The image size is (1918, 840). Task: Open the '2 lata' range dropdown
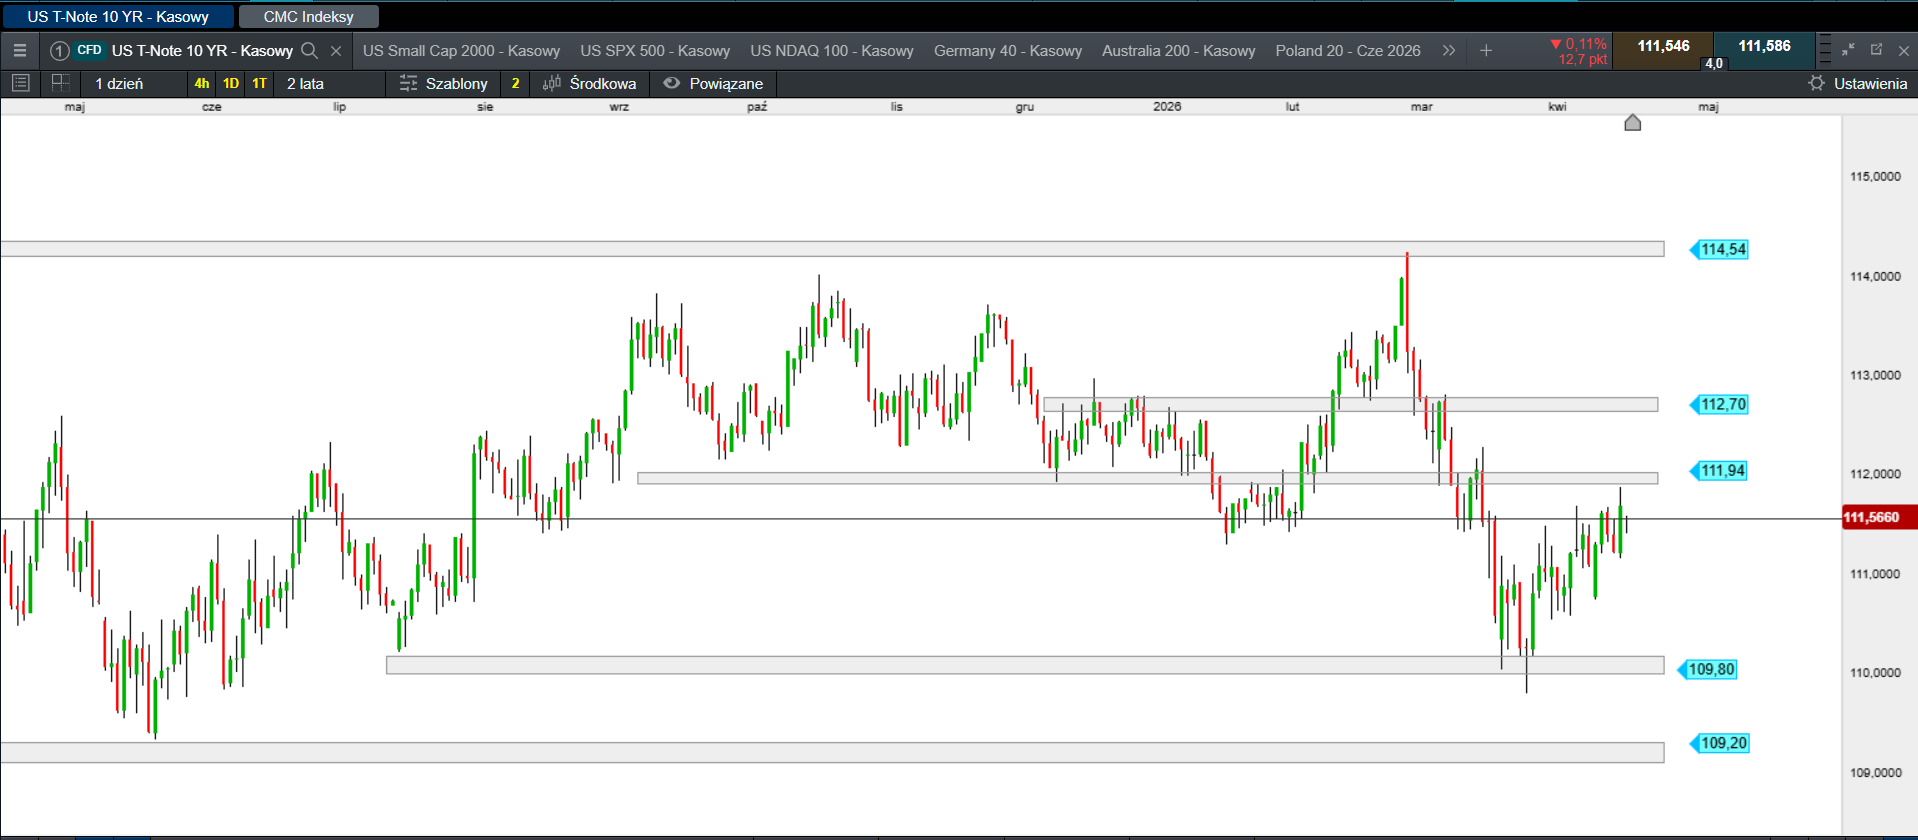[x=305, y=83]
